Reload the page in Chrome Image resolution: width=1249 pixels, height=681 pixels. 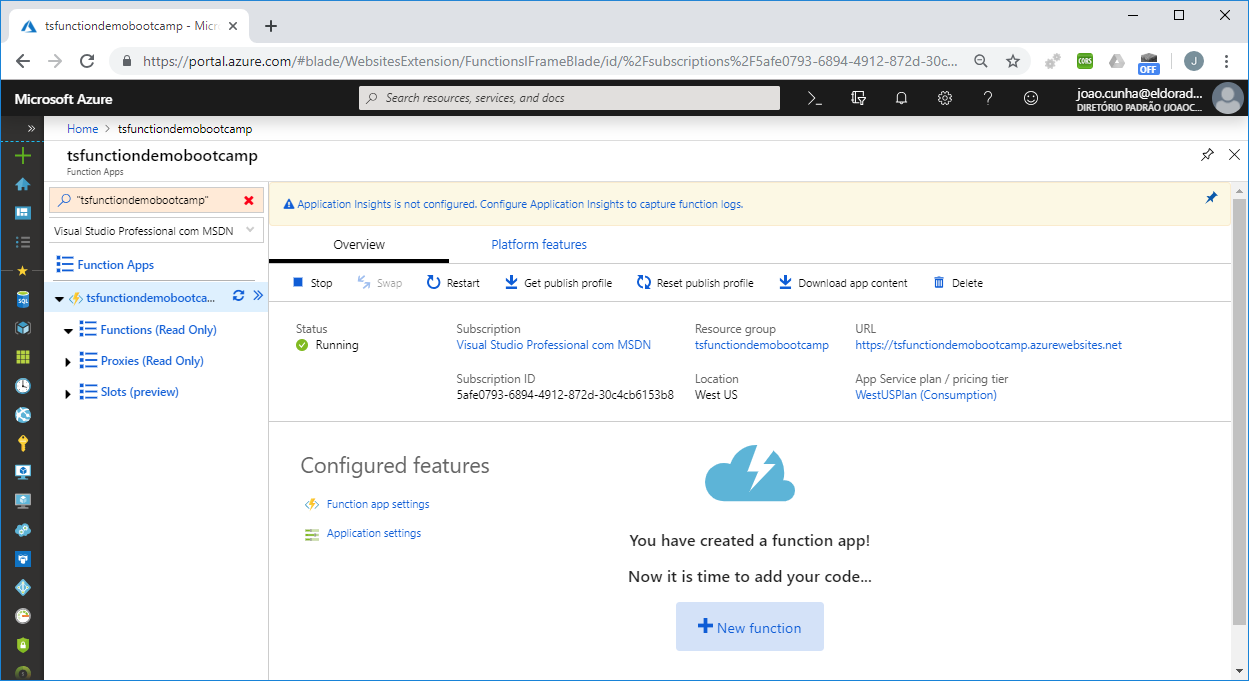pos(87,61)
